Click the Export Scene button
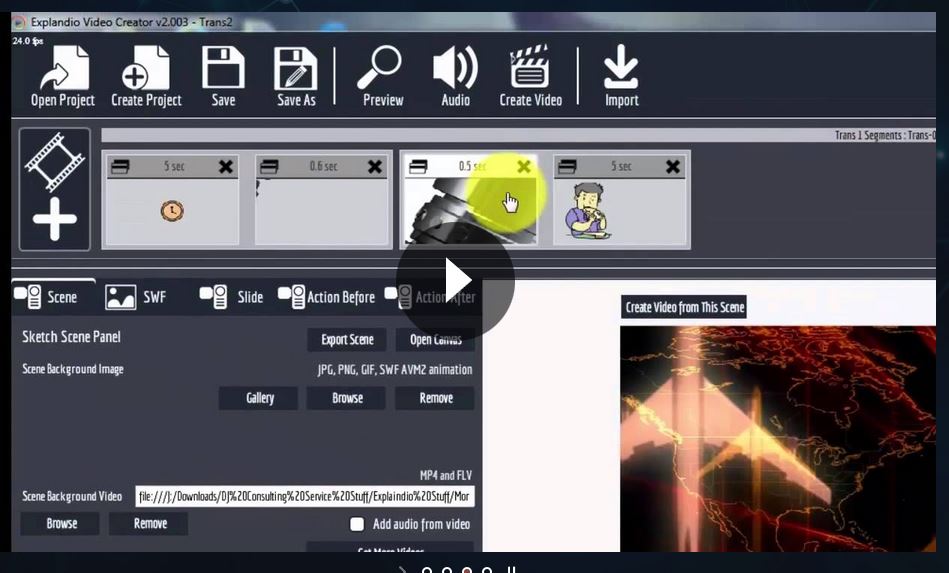Image resolution: width=949 pixels, height=573 pixels. [347, 339]
